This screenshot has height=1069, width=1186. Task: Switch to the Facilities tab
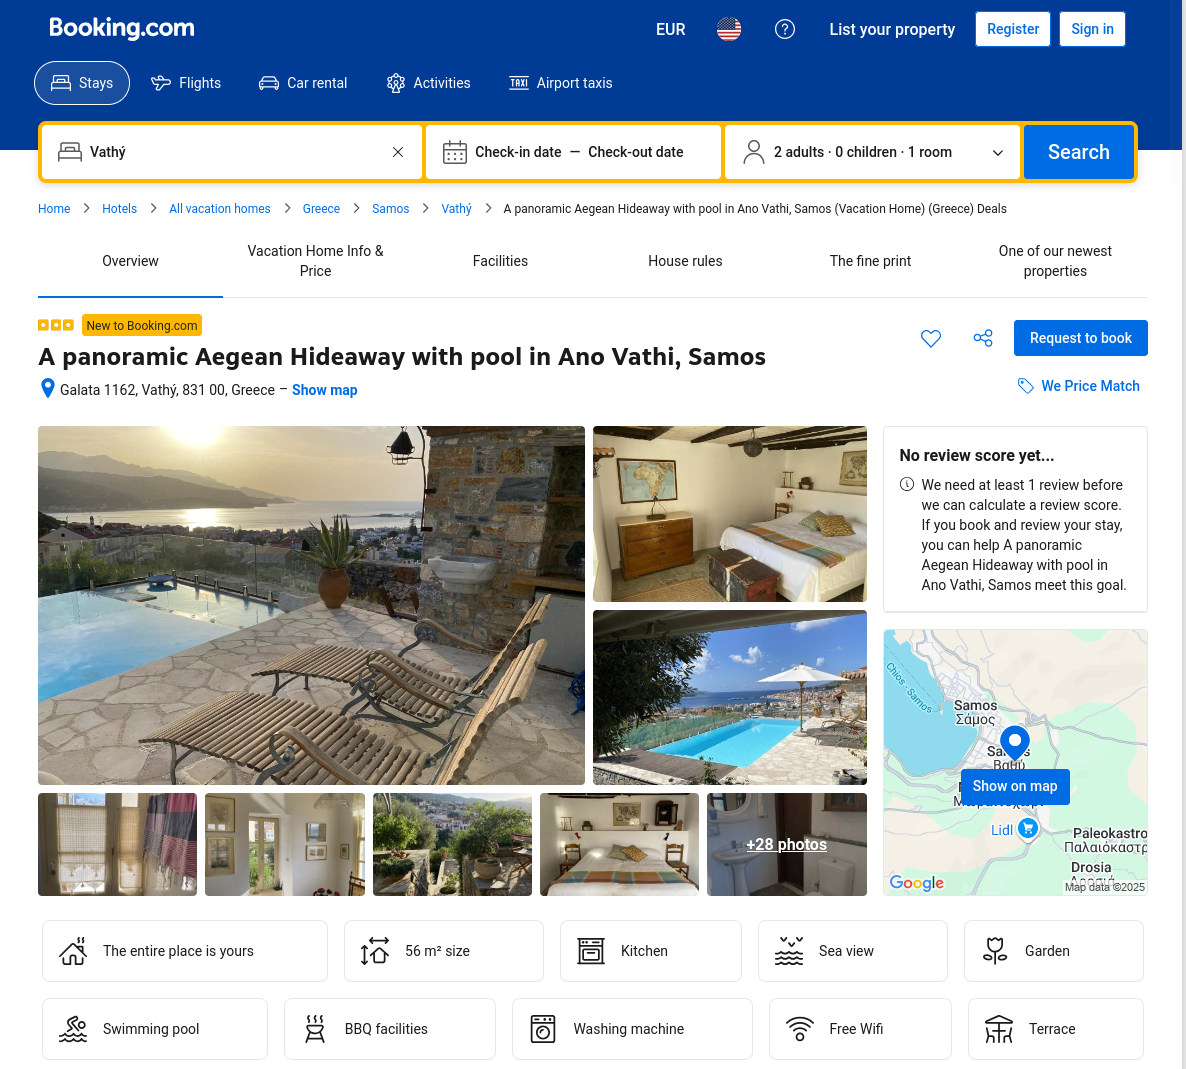(500, 261)
